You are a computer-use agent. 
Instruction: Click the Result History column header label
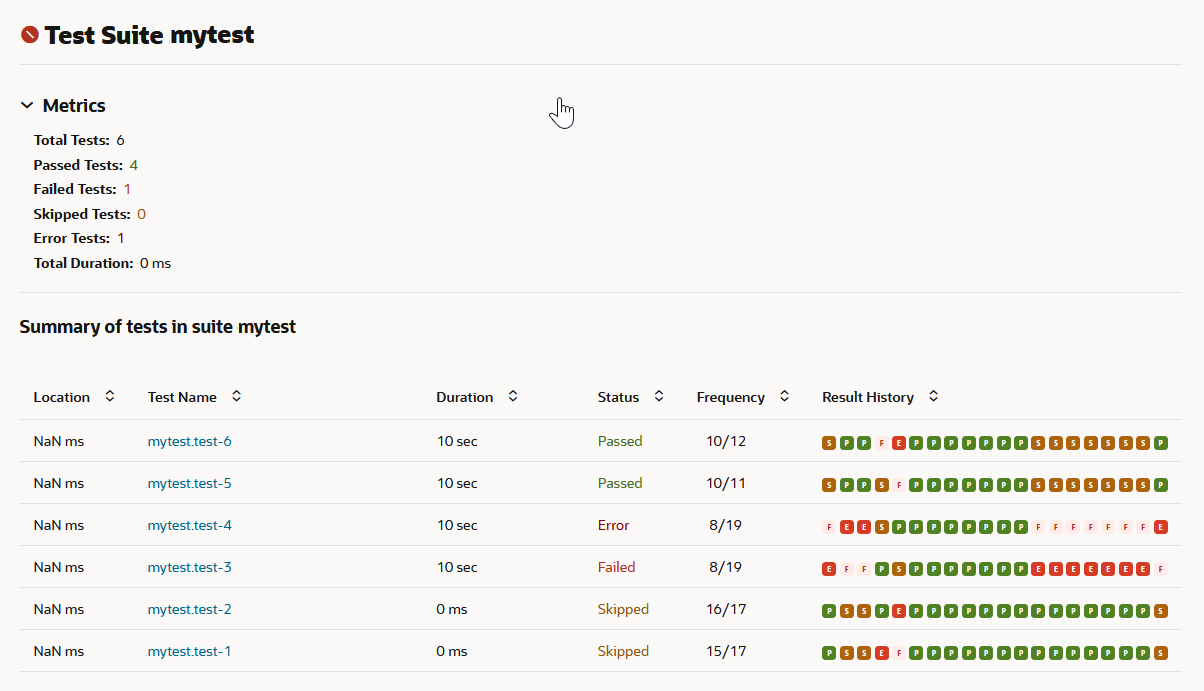pos(868,397)
